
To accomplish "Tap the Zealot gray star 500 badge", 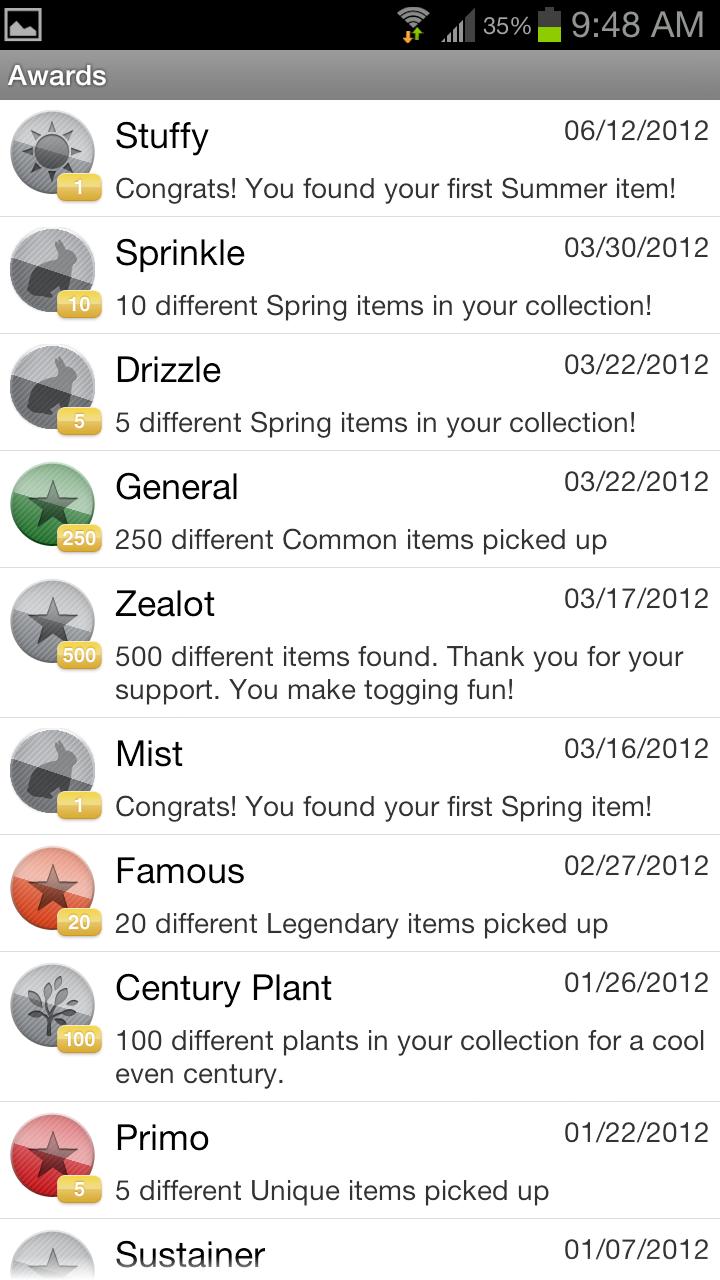I will click(x=54, y=626).
